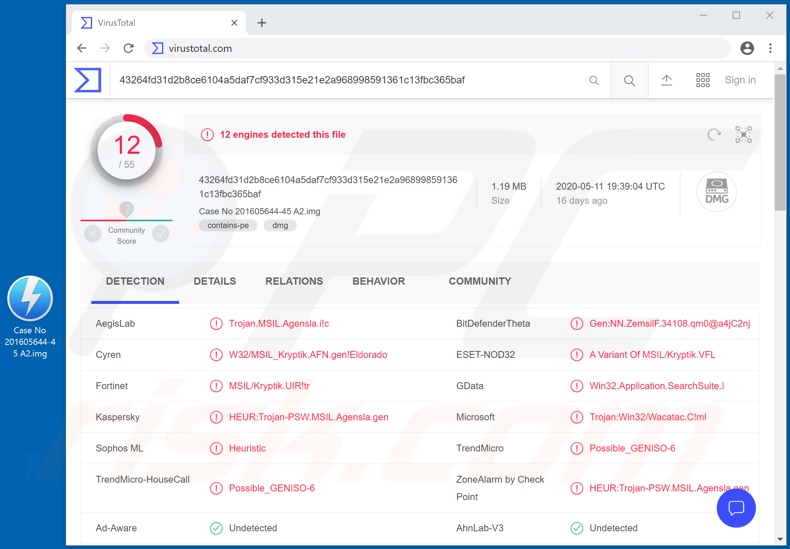Switch to the DETECTION tab
790x549 pixels.
pyautogui.click(x=135, y=281)
